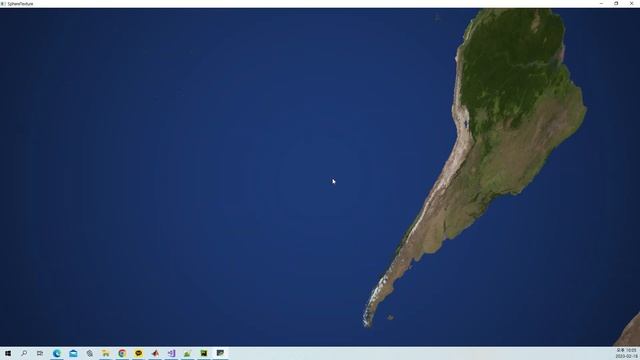
Task: Open the Windows Start menu
Action: [8, 353]
